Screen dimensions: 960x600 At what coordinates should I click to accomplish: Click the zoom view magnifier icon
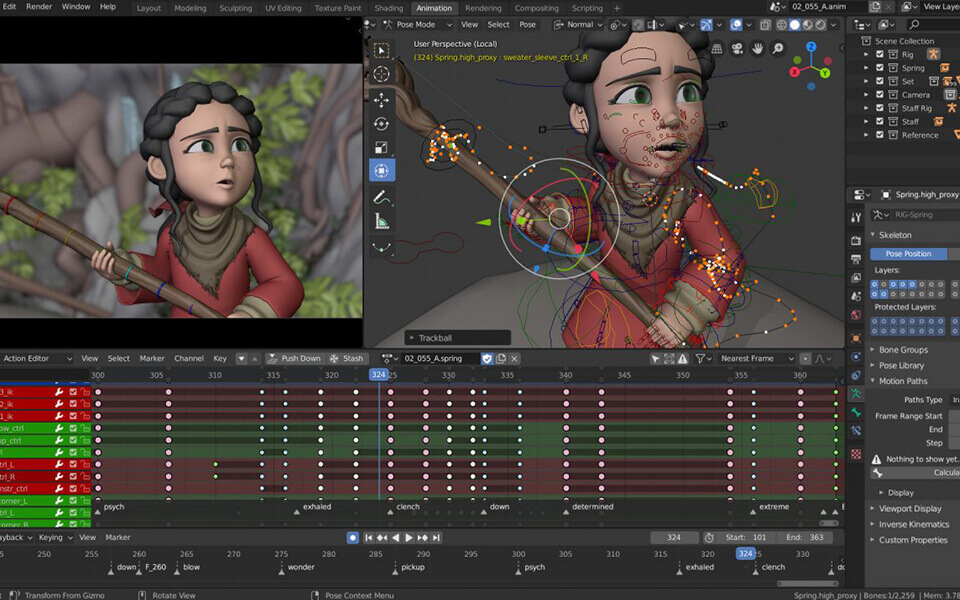click(778, 49)
